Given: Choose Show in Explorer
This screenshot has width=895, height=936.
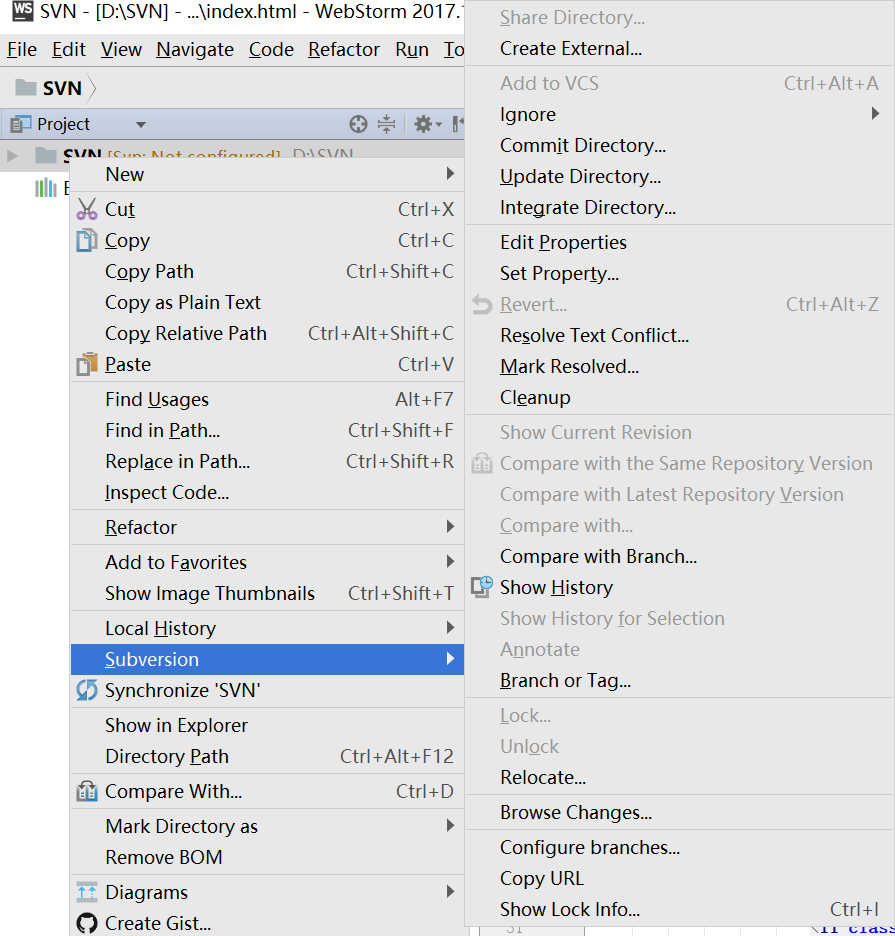Looking at the screenshot, I should [x=267, y=725].
